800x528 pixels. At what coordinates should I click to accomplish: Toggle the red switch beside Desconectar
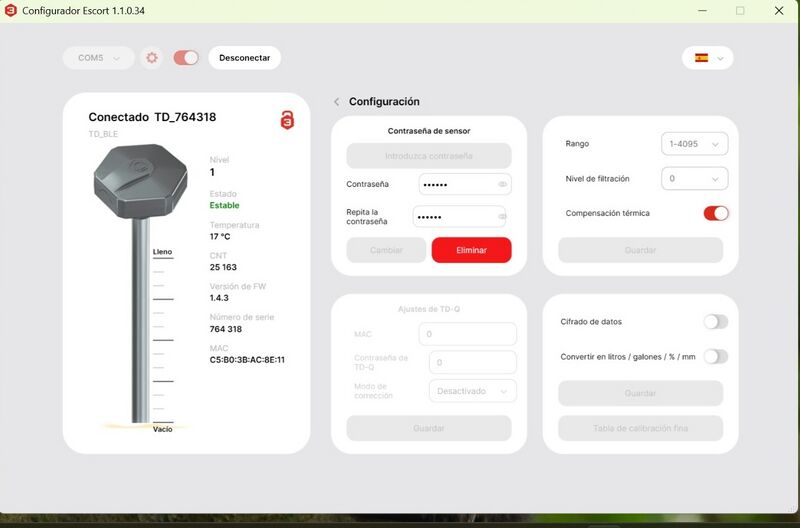[x=186, y=58]
